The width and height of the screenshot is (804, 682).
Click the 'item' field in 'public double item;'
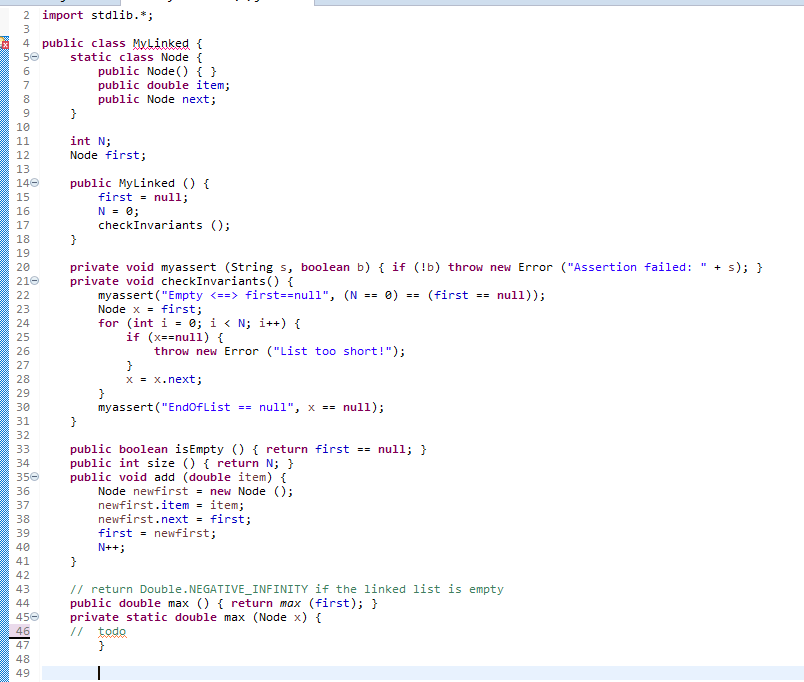(210, 85)
